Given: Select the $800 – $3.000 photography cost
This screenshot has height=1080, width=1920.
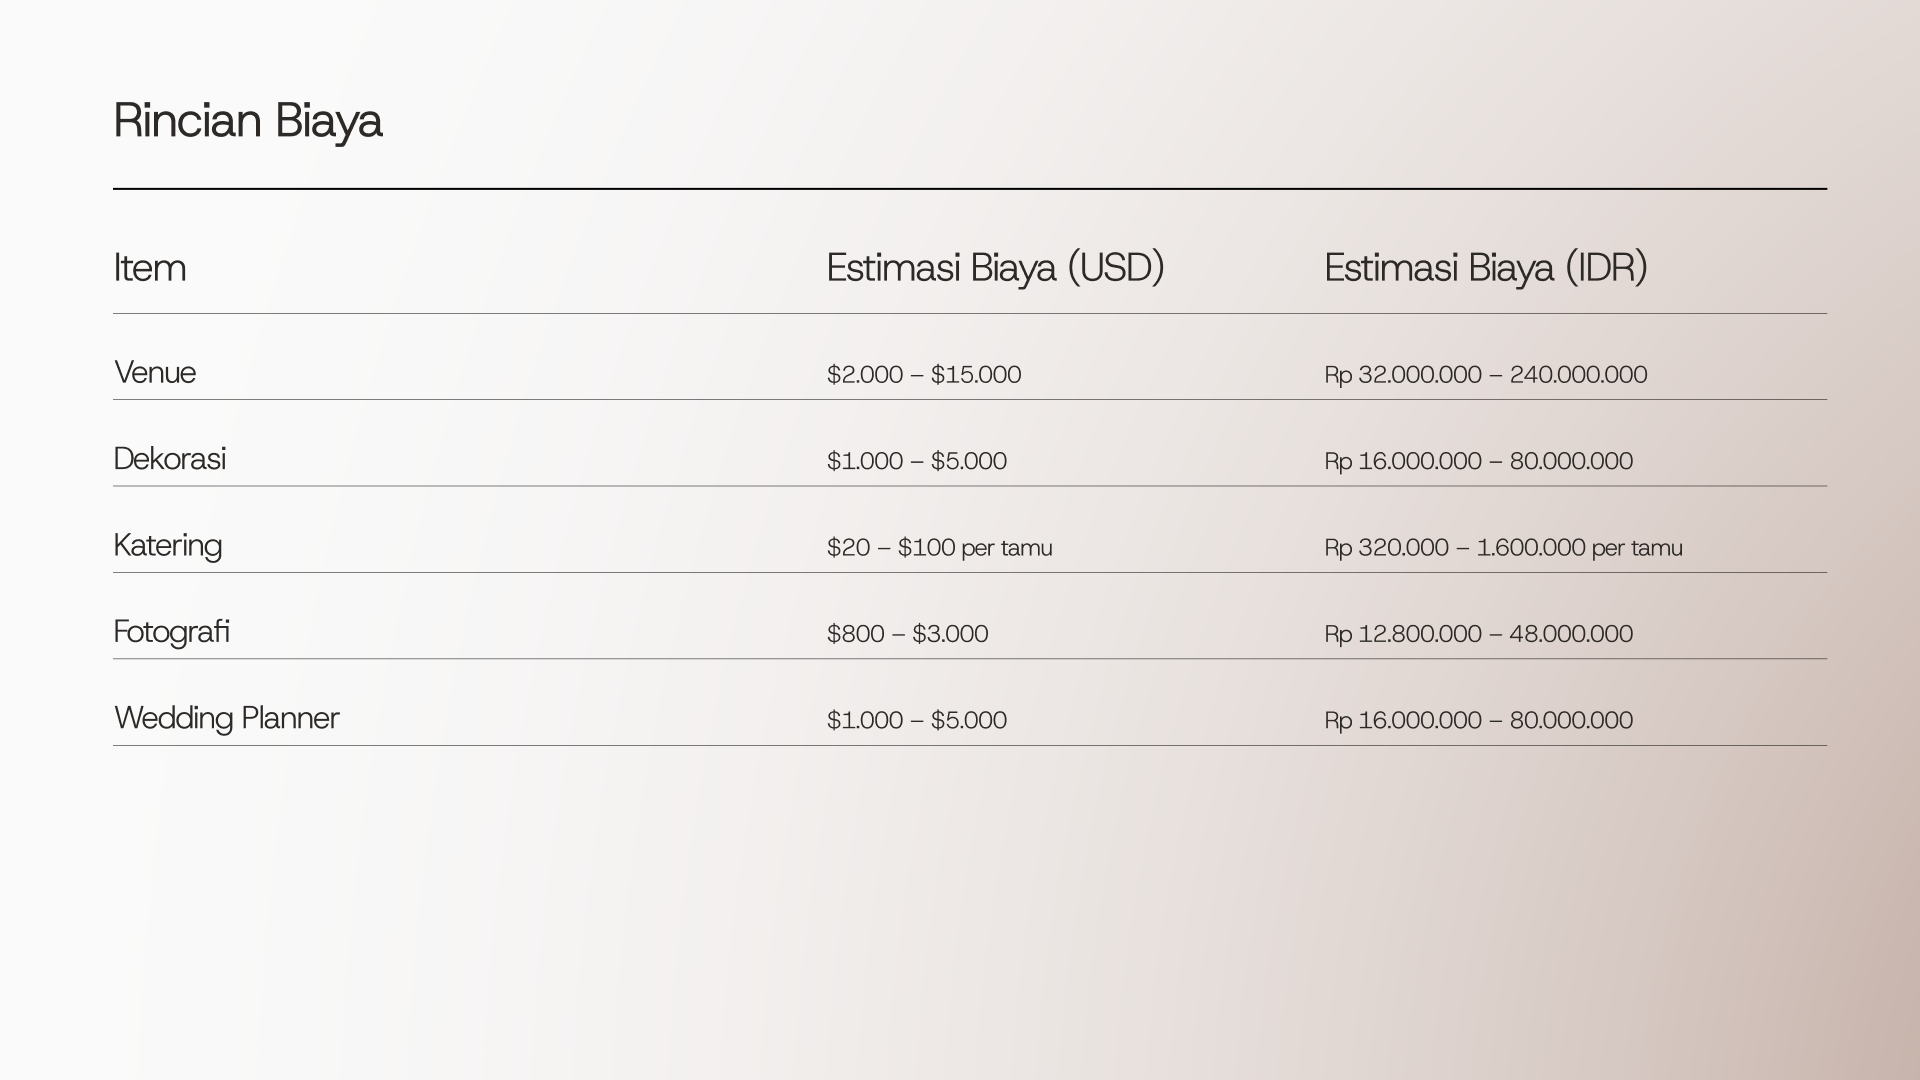Looking at the screenshot, I should coord(907,634).
